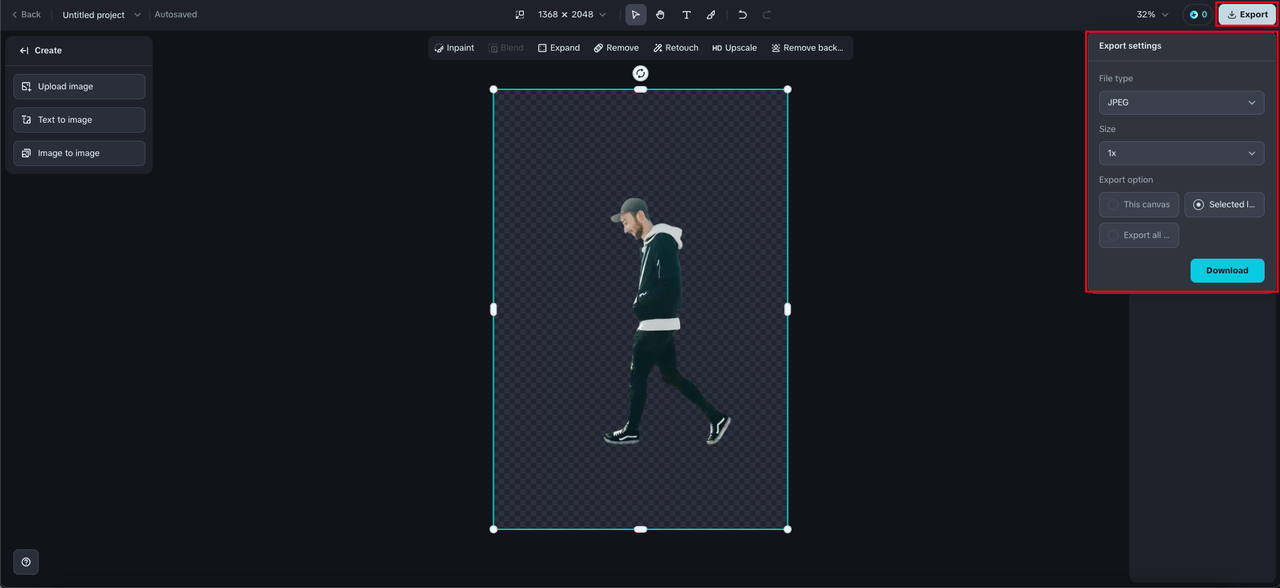Expand the 32% zoom level dropdown
The width and height of the screenshot is (1280, 588).
click(x=1152, y=15)
